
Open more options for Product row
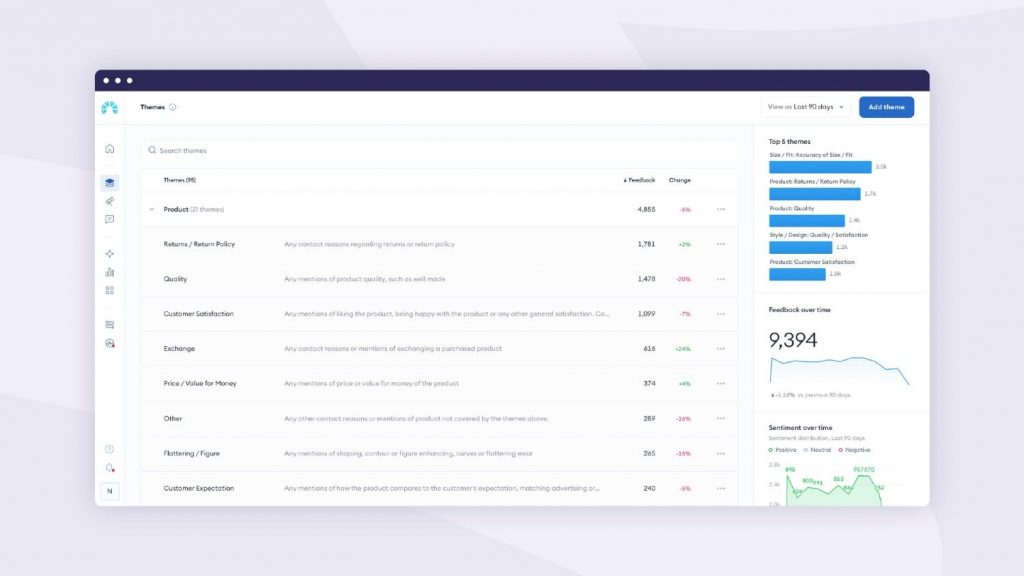(x=721, y=210)
